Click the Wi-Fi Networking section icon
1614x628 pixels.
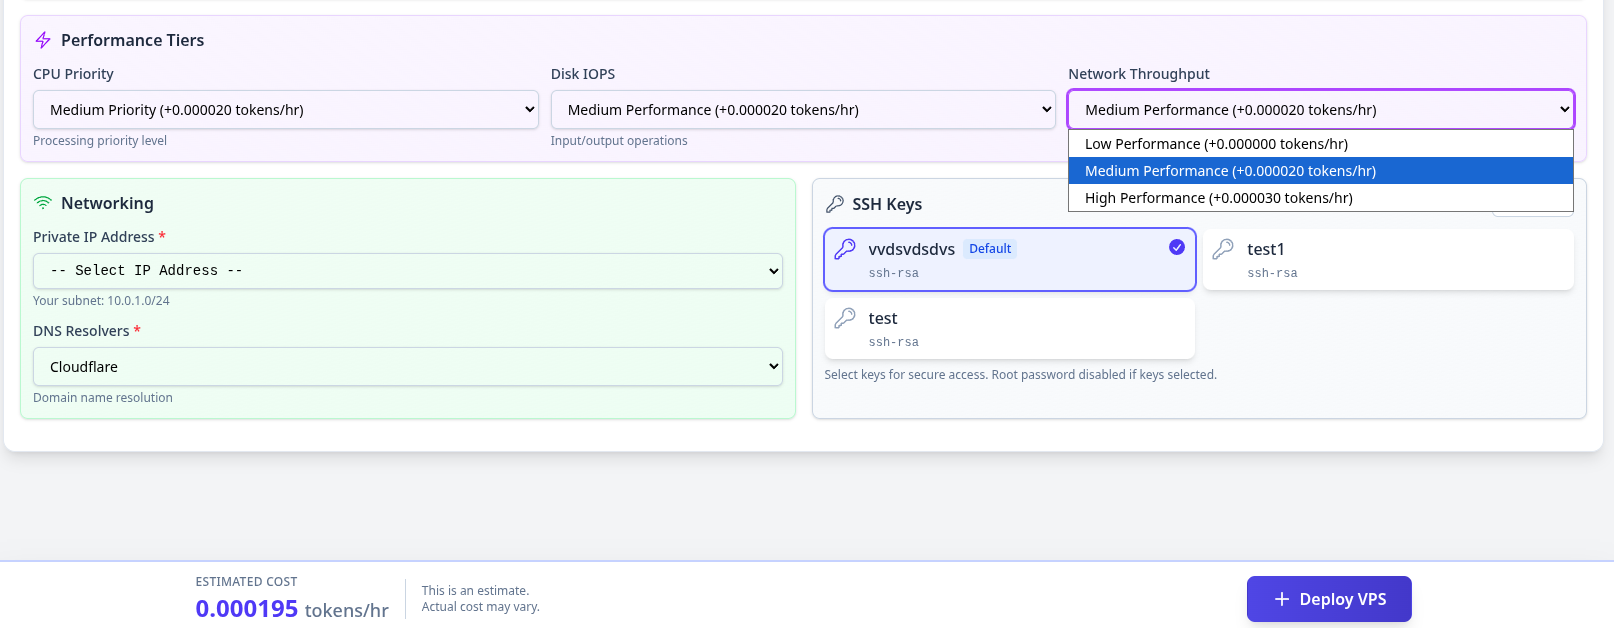(43, 203)
